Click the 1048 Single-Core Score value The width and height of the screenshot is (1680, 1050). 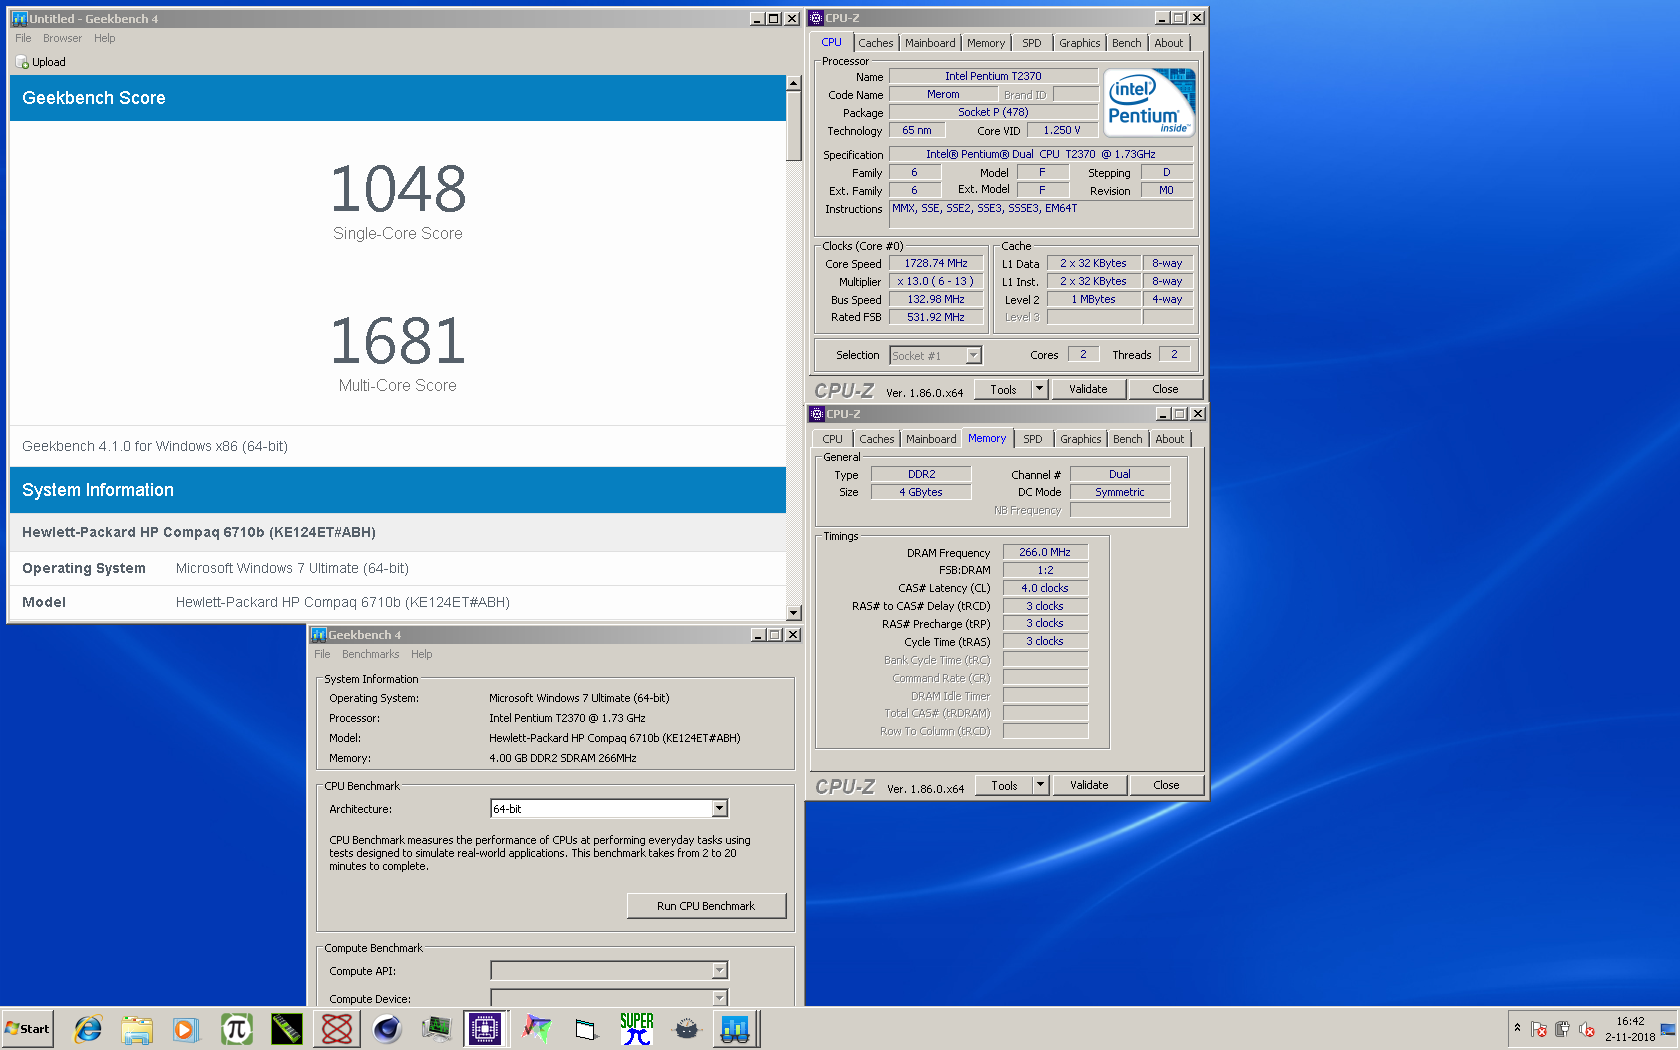pyautogui.click(x=398, y=188)
